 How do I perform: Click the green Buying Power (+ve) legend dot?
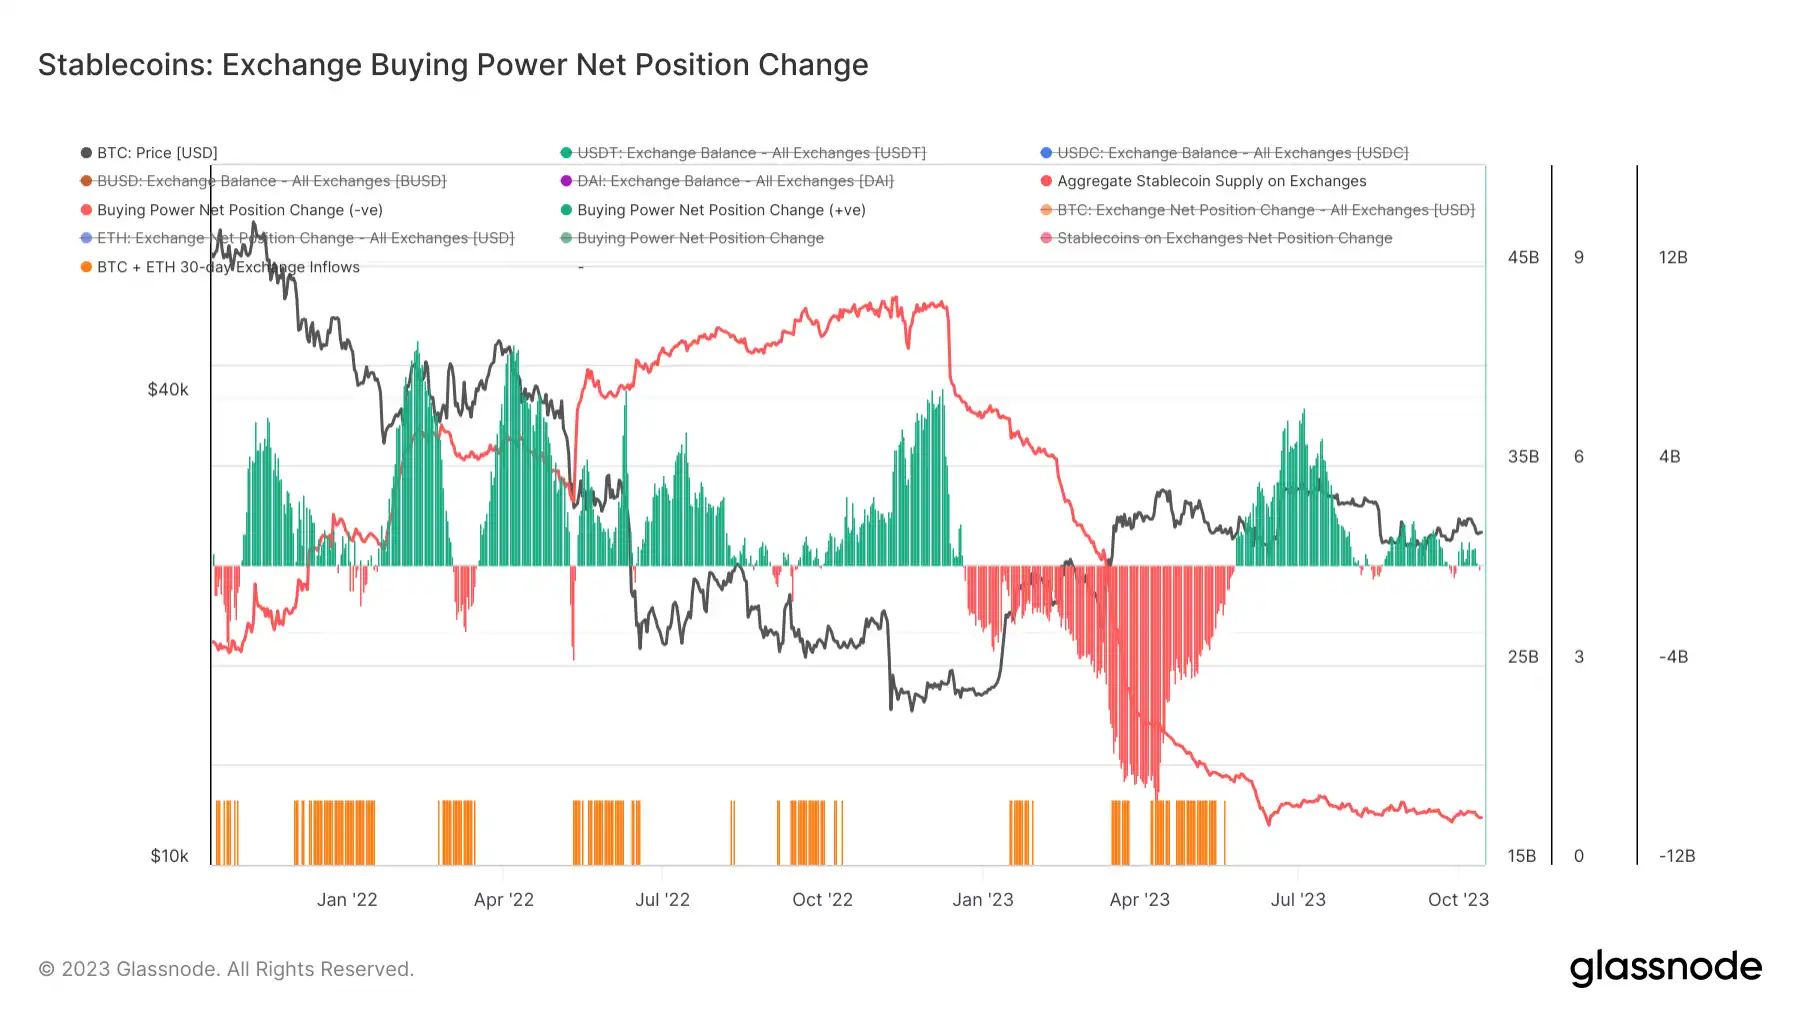(x=566, y=210)
